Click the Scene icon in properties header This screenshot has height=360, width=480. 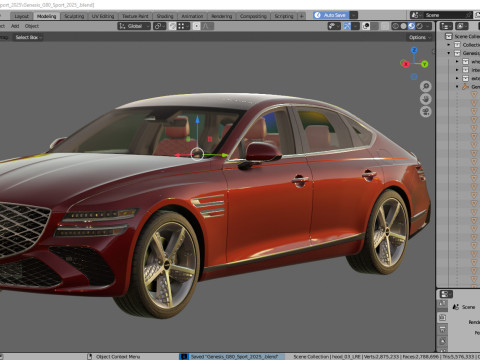coord(456,307)
